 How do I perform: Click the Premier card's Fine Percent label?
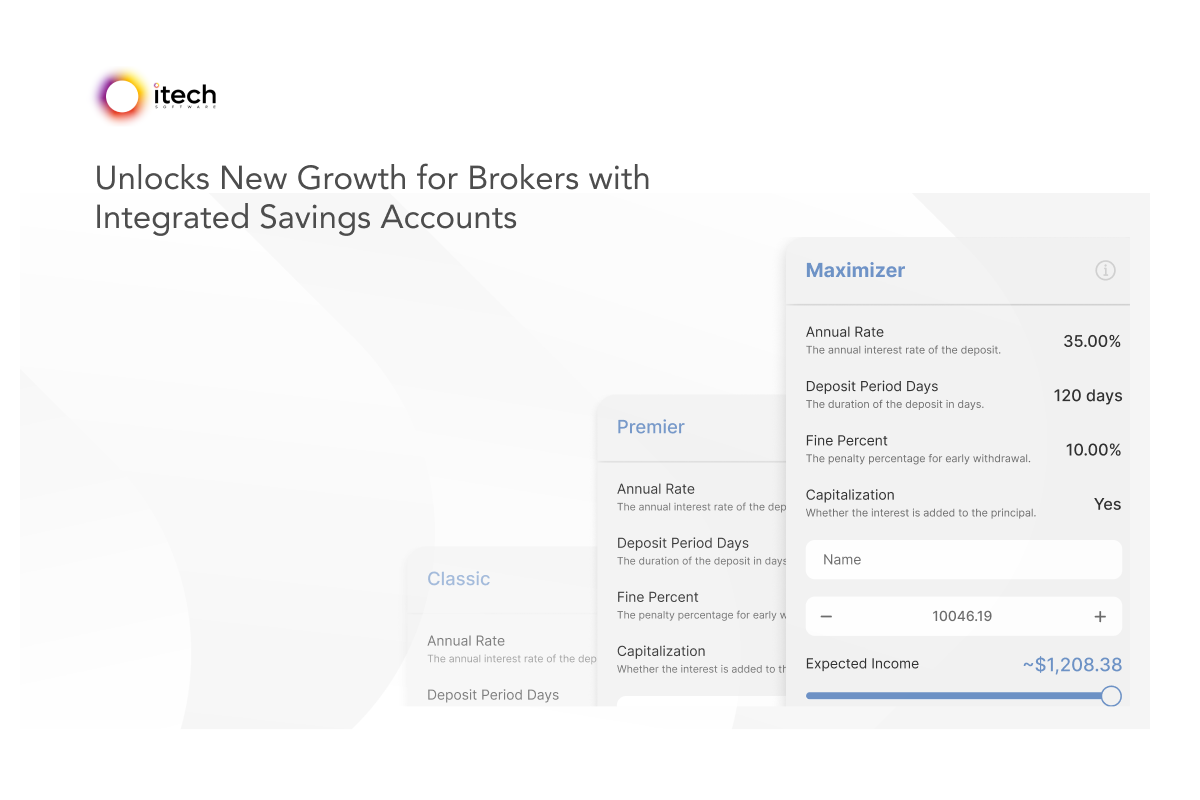pos(658,597)
